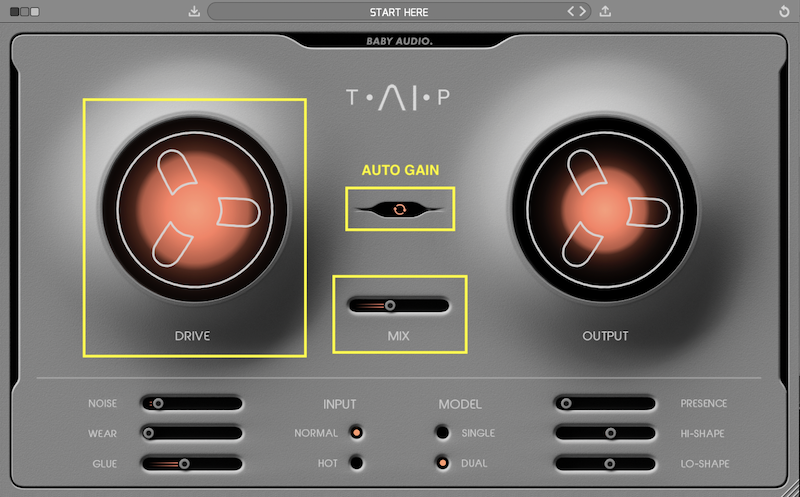
Task: Select the Hot input radio button
Action: [x=356, y=463]
